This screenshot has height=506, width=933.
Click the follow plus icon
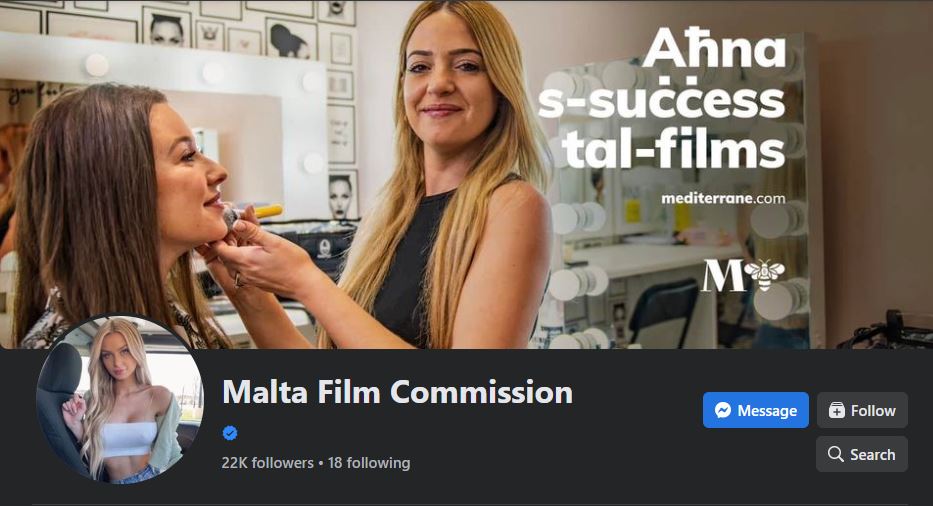click(x=837, y=410)
